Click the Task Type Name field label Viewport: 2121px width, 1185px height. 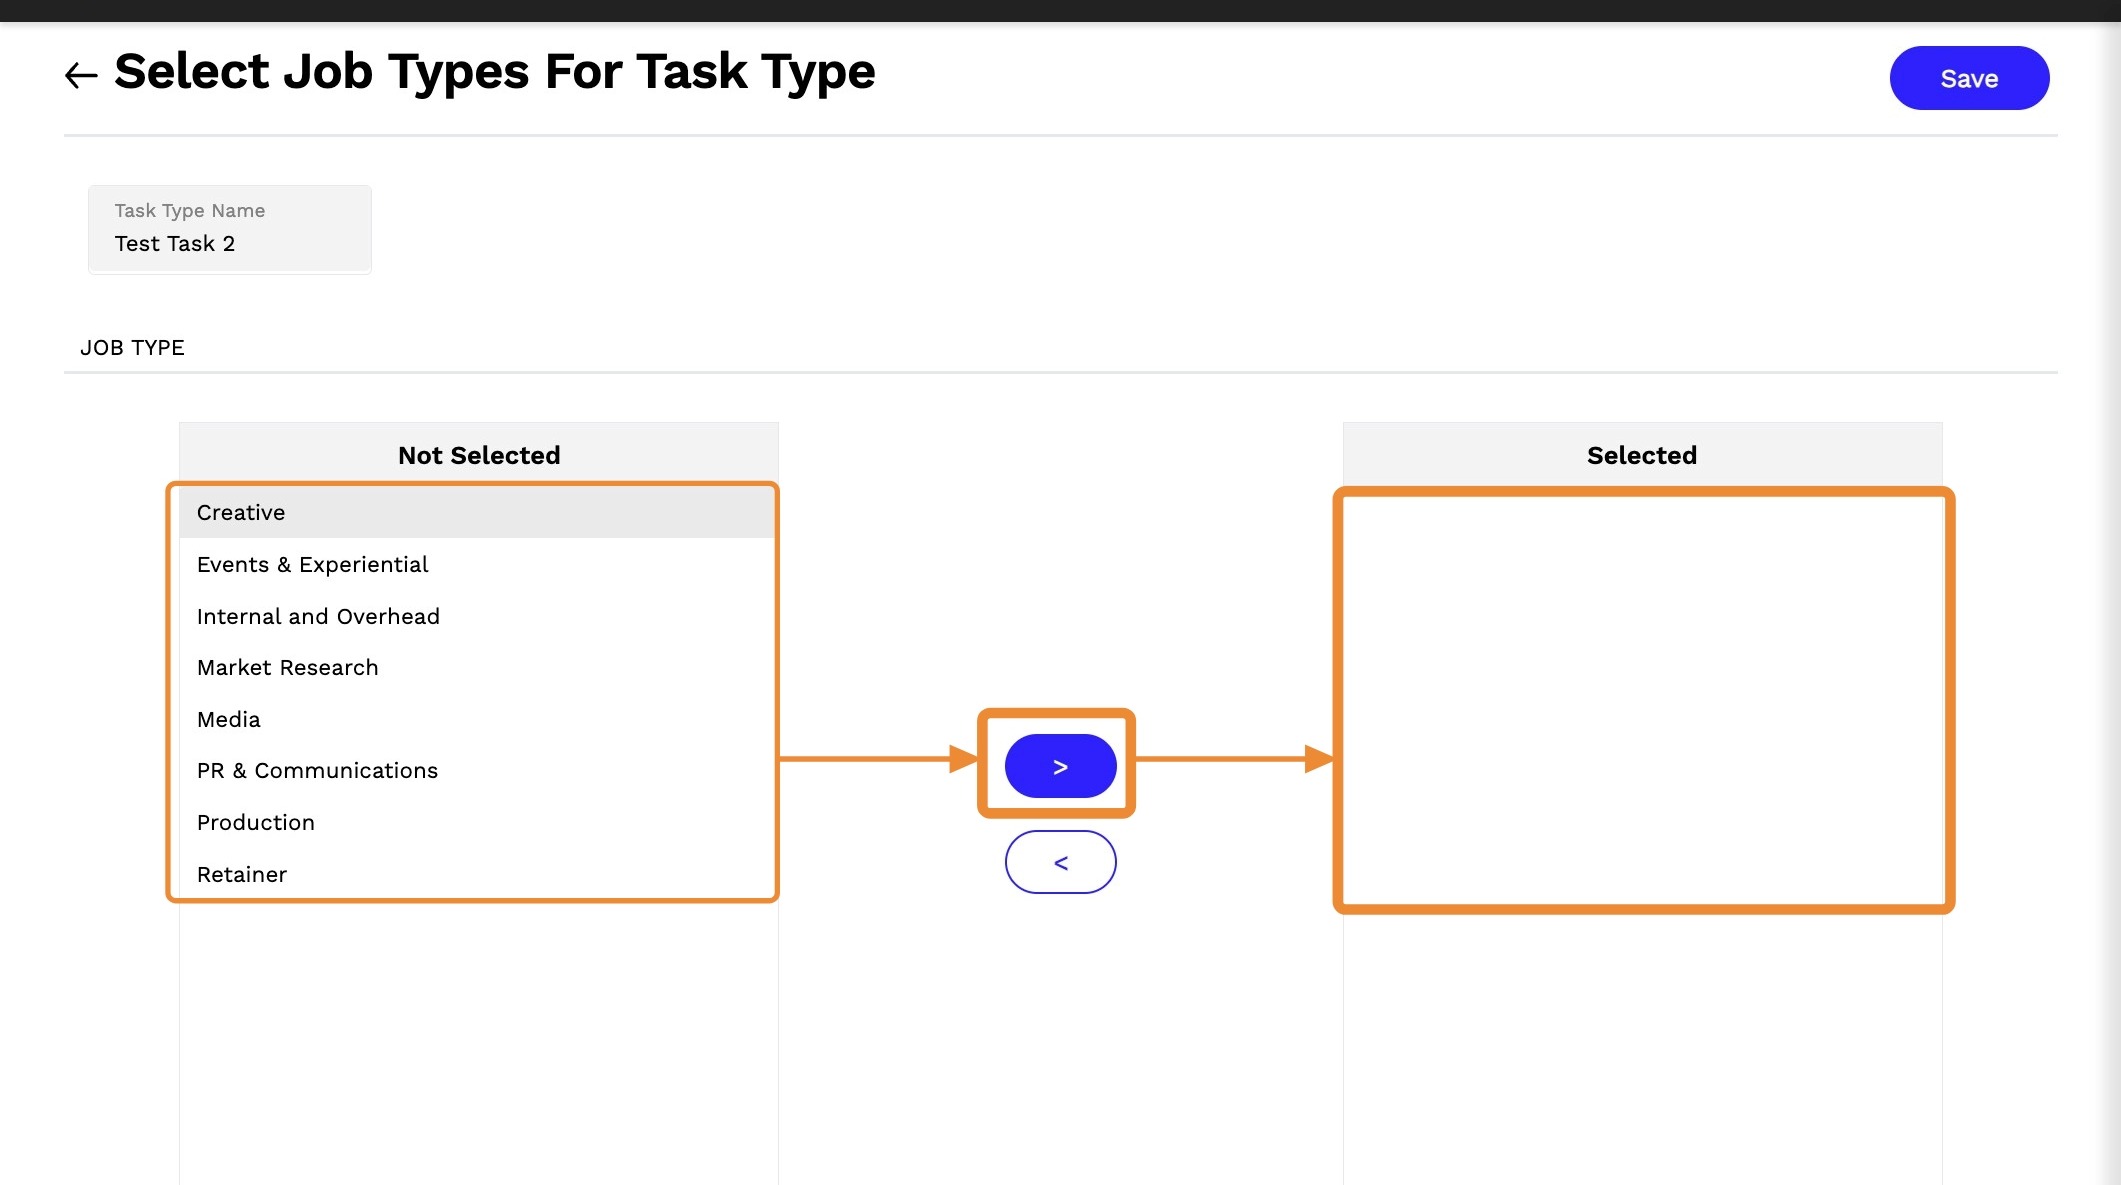tap(189, 210)
